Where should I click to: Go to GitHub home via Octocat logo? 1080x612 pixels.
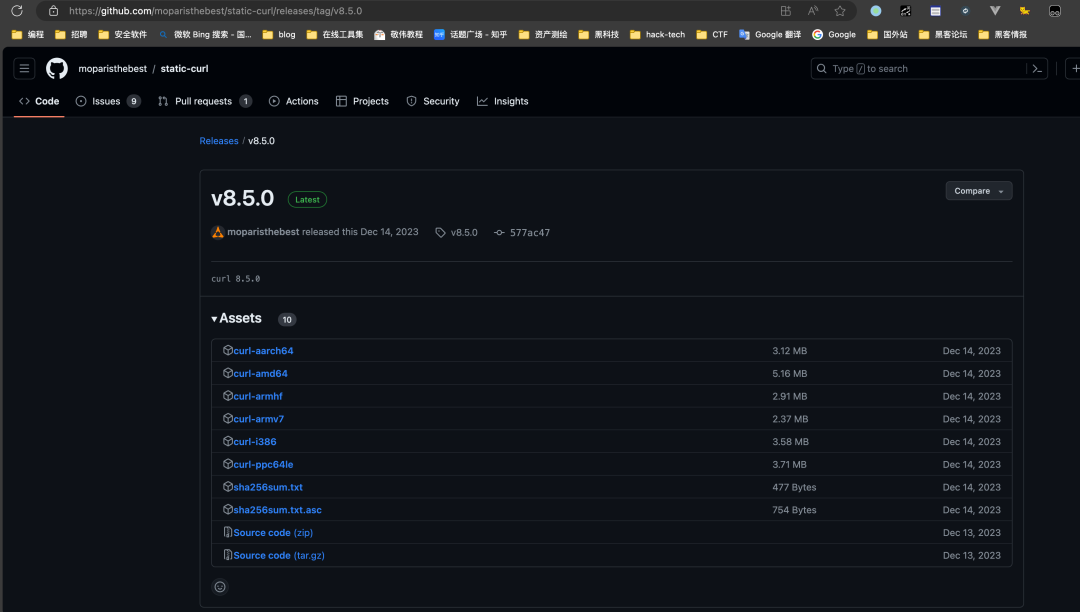pyautogui.click(x=56, y=69)
